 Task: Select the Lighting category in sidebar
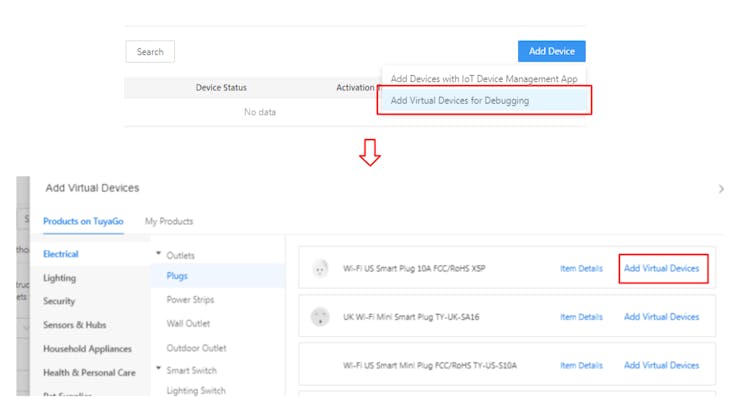(x=59, y=278)
